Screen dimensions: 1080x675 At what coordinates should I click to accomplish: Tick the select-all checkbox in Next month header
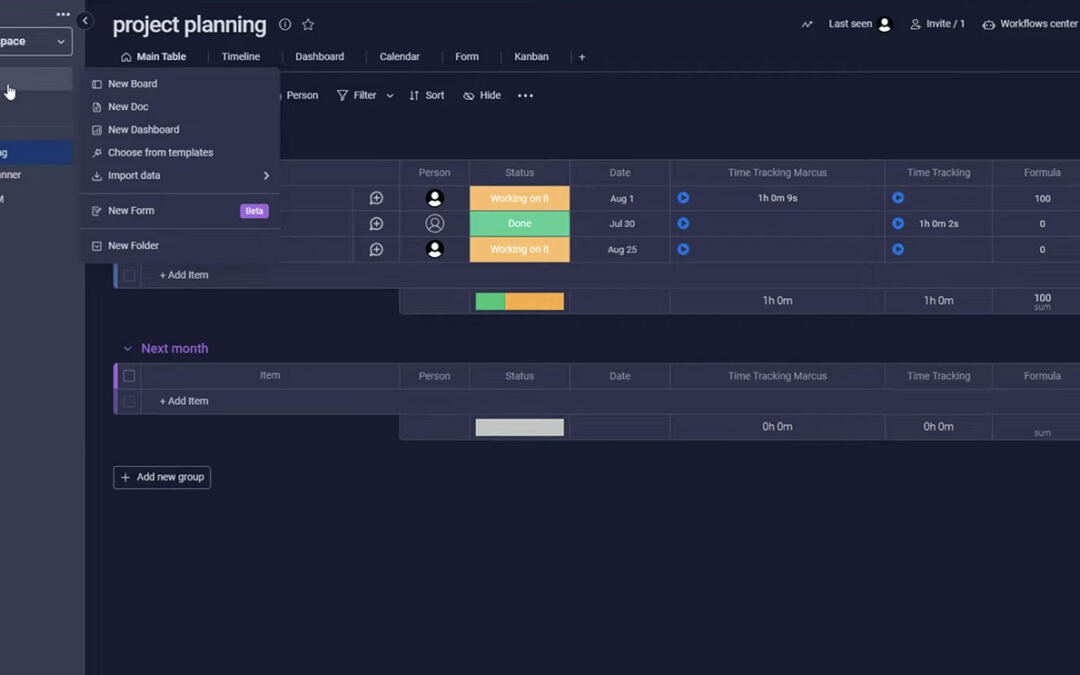(x=129, y=376)
